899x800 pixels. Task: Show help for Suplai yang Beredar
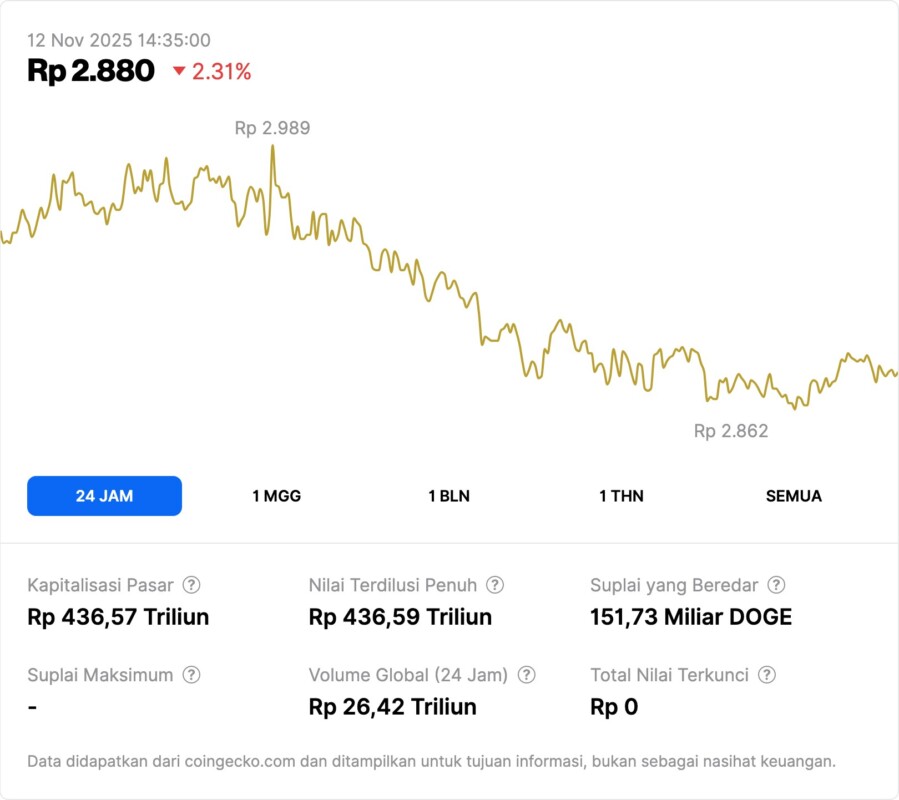coord(776,585)
